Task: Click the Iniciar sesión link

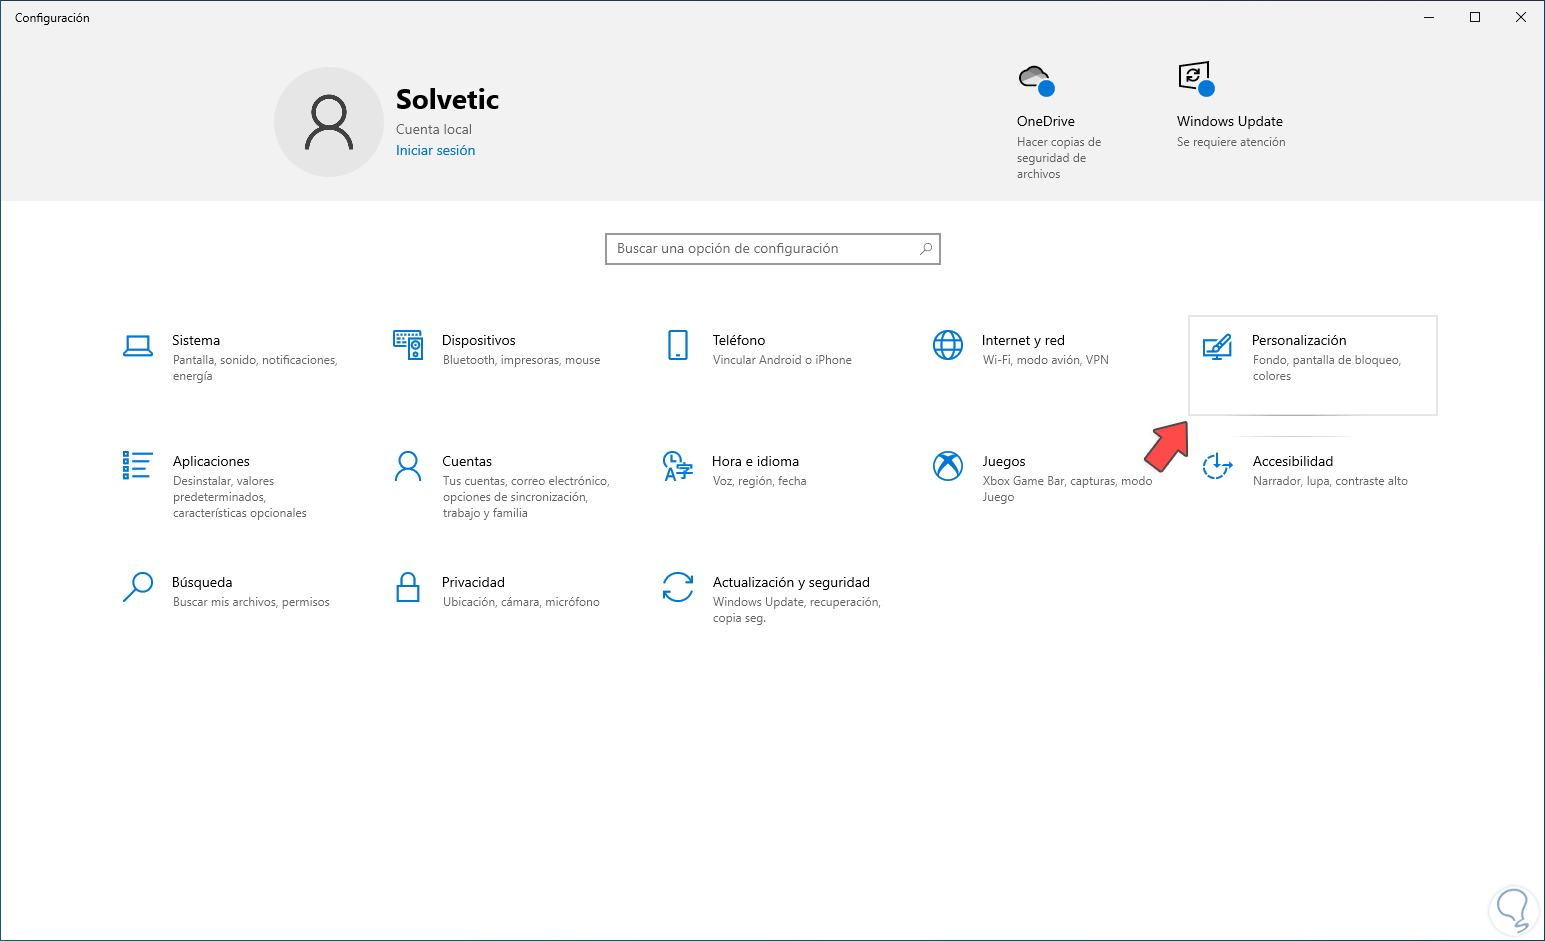Action: [435, 151]
